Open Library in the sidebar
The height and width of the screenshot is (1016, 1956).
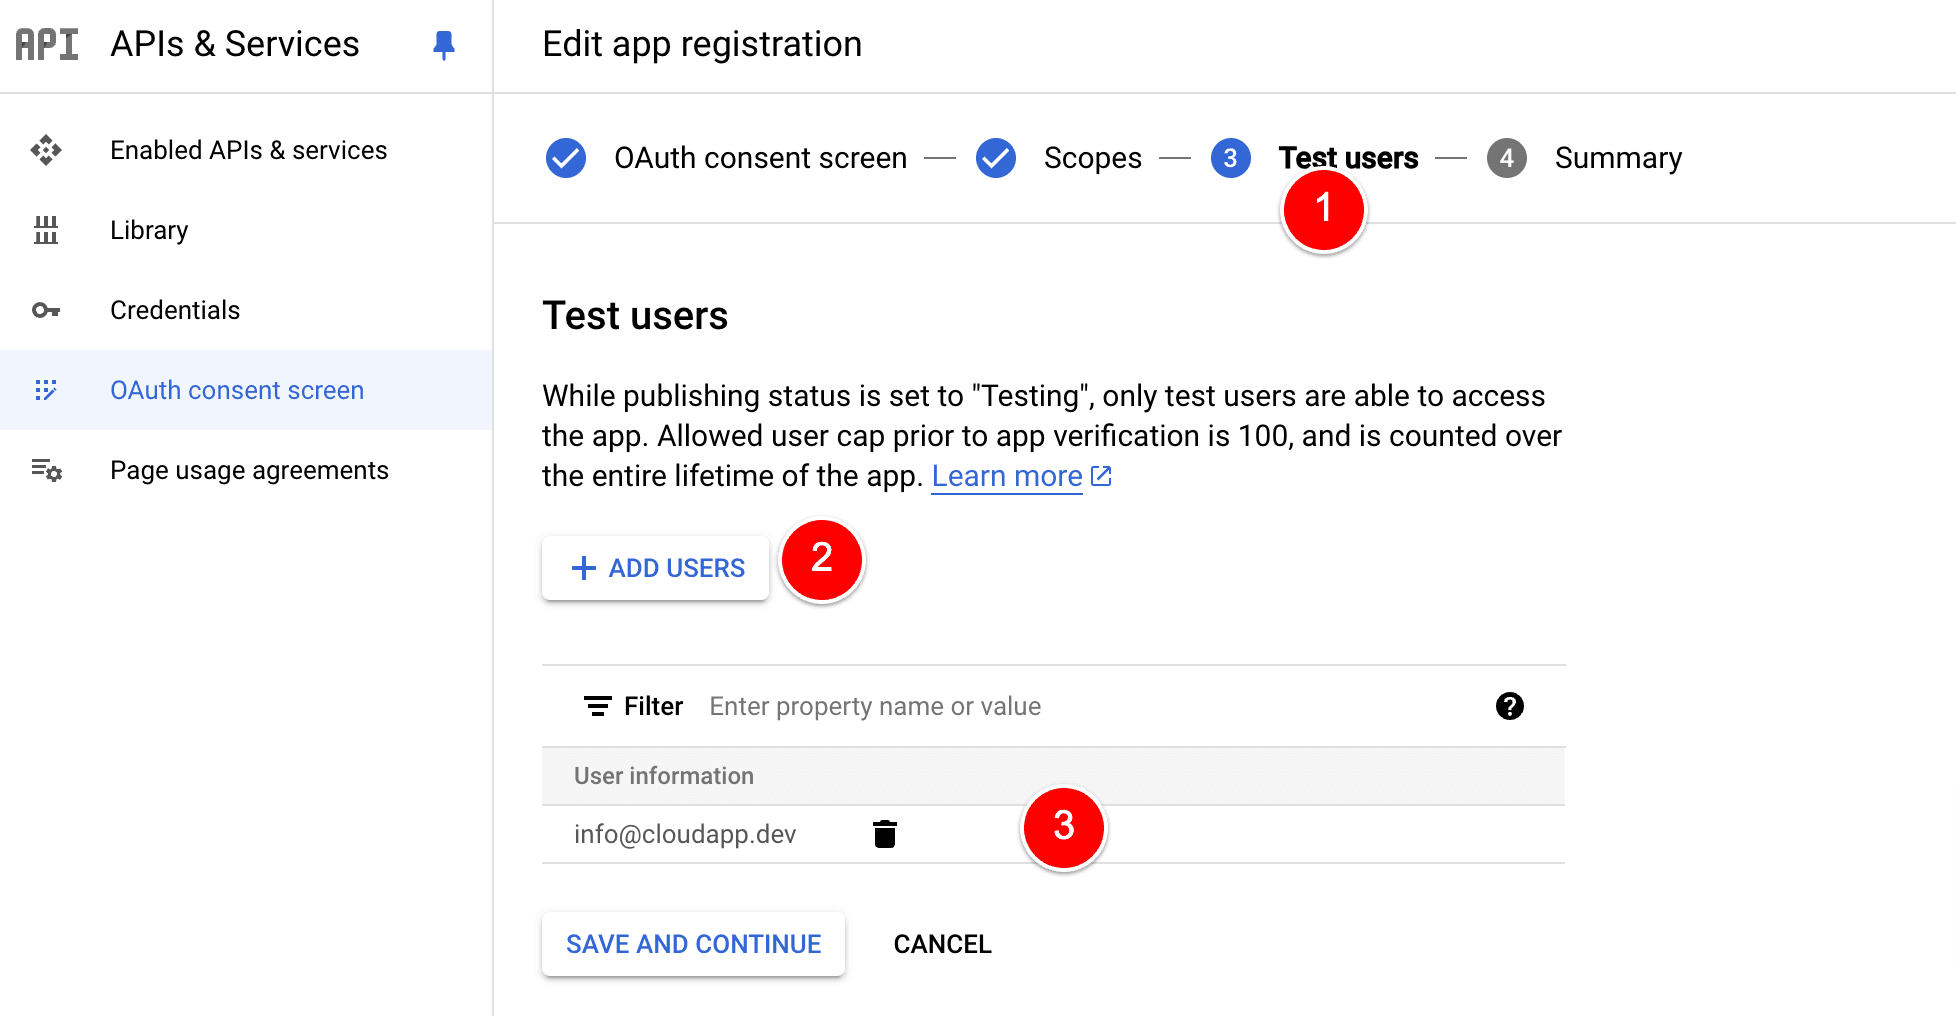149,230
